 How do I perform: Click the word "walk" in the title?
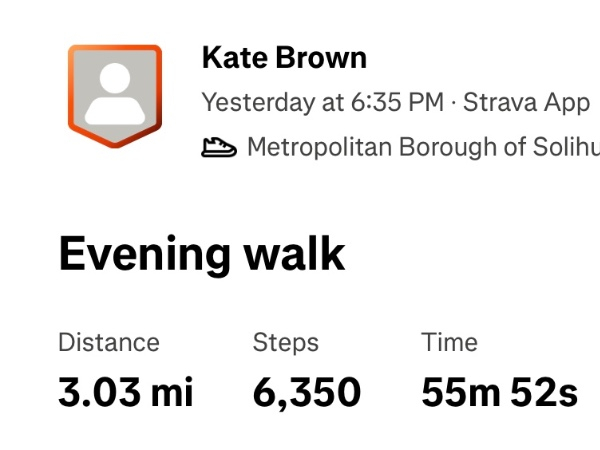[x=294, y=254]
